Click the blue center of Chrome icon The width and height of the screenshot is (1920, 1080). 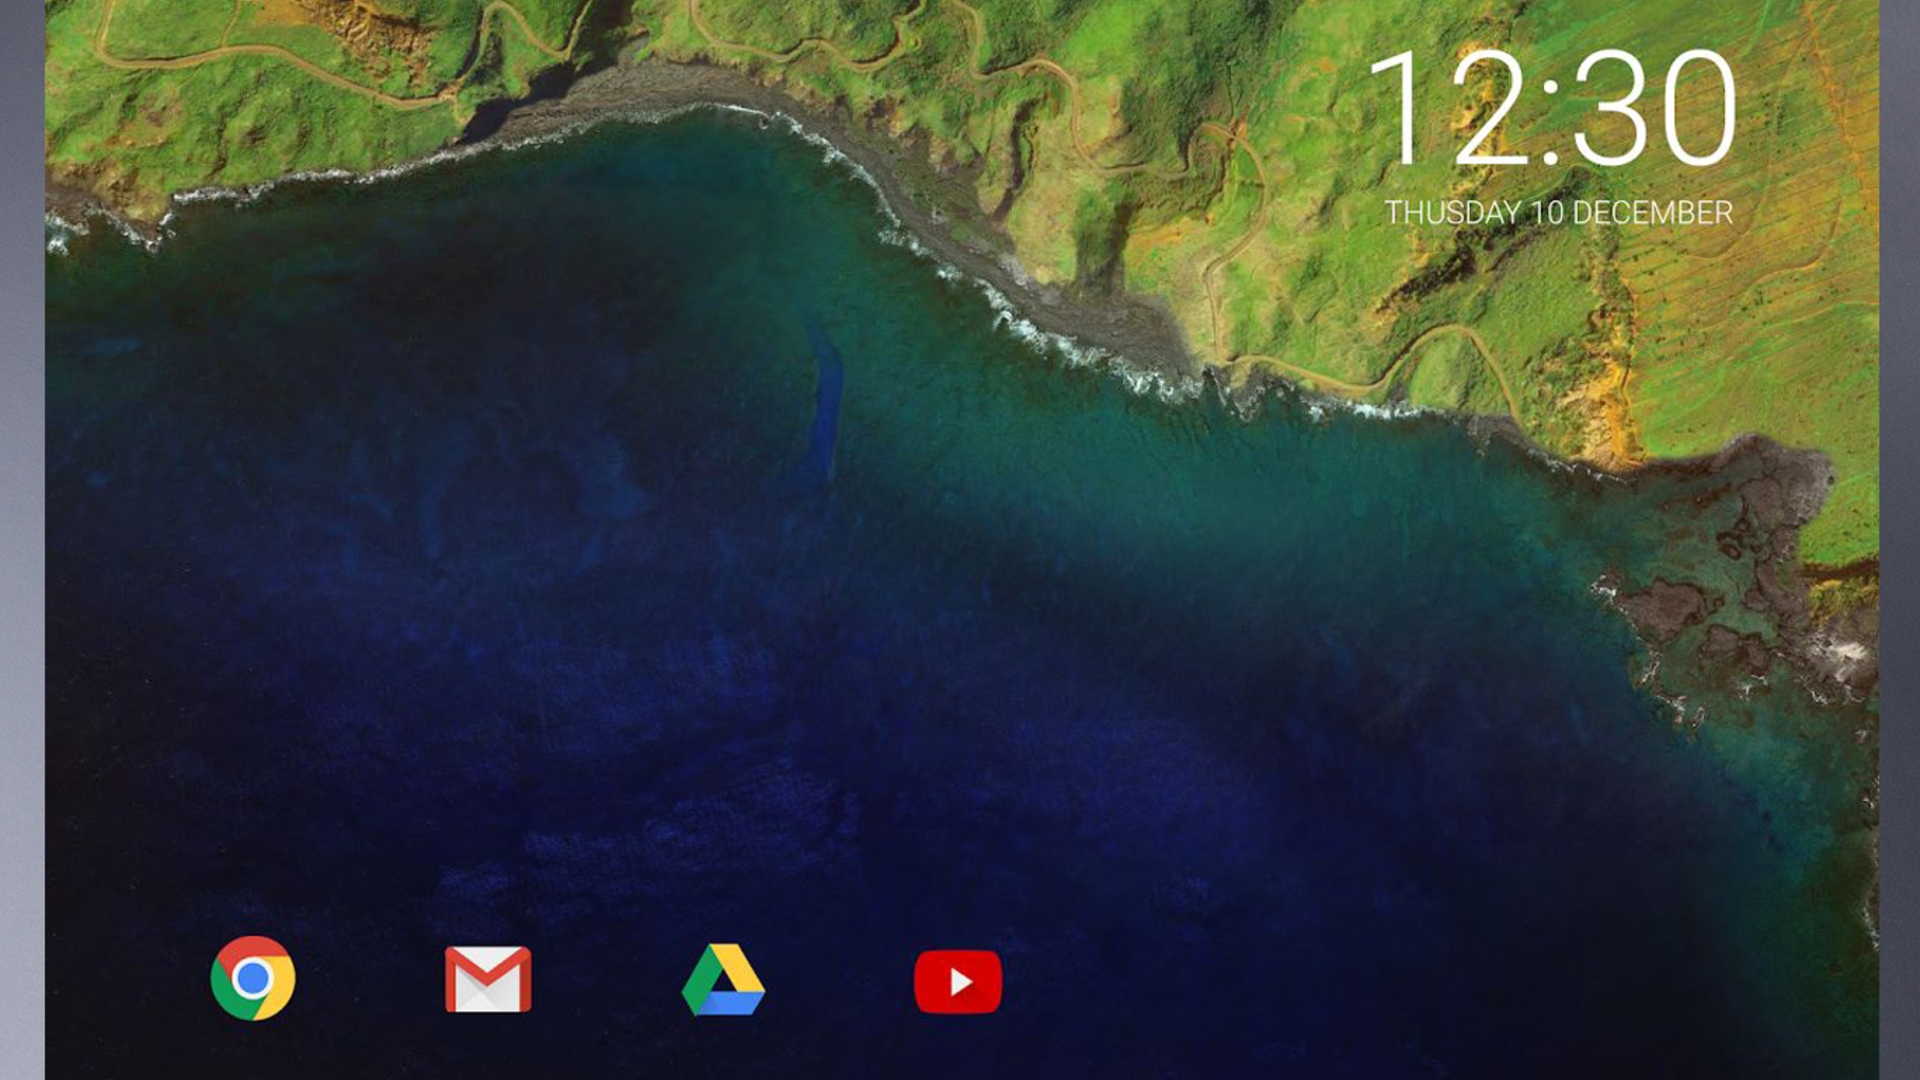(x=253, y=977)
